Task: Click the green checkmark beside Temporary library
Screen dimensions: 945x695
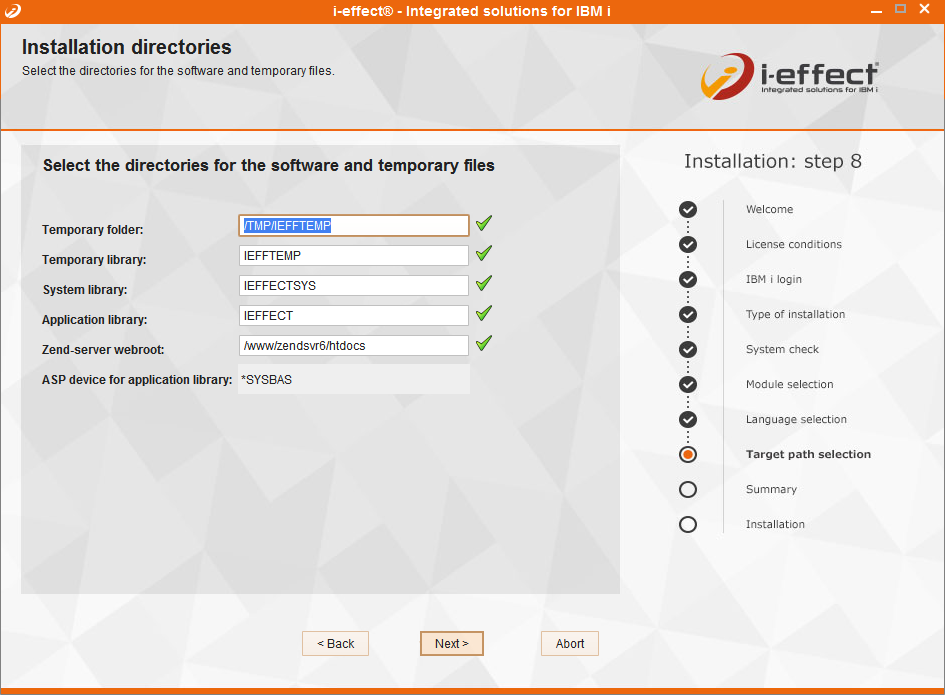Action: pos(484,254)
